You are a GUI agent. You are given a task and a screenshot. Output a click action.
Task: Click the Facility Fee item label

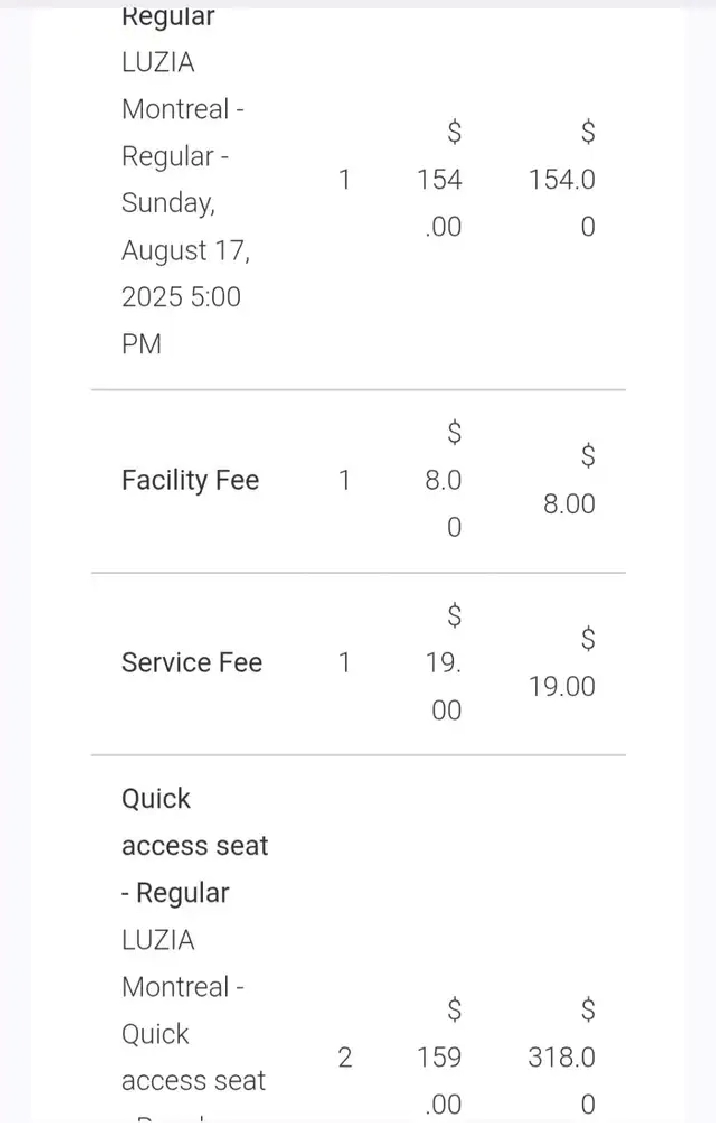click(x=190, y=480)
